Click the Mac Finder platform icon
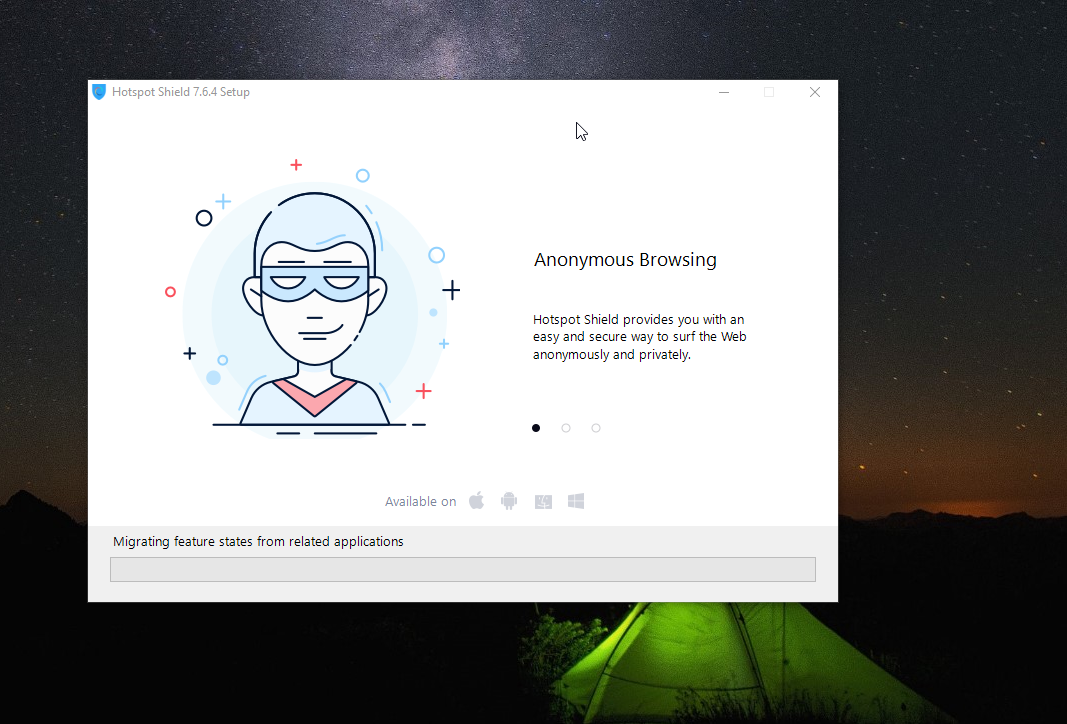Image resolution: width=1067 pixels, height=724 pixels. [x=543, y=501]
